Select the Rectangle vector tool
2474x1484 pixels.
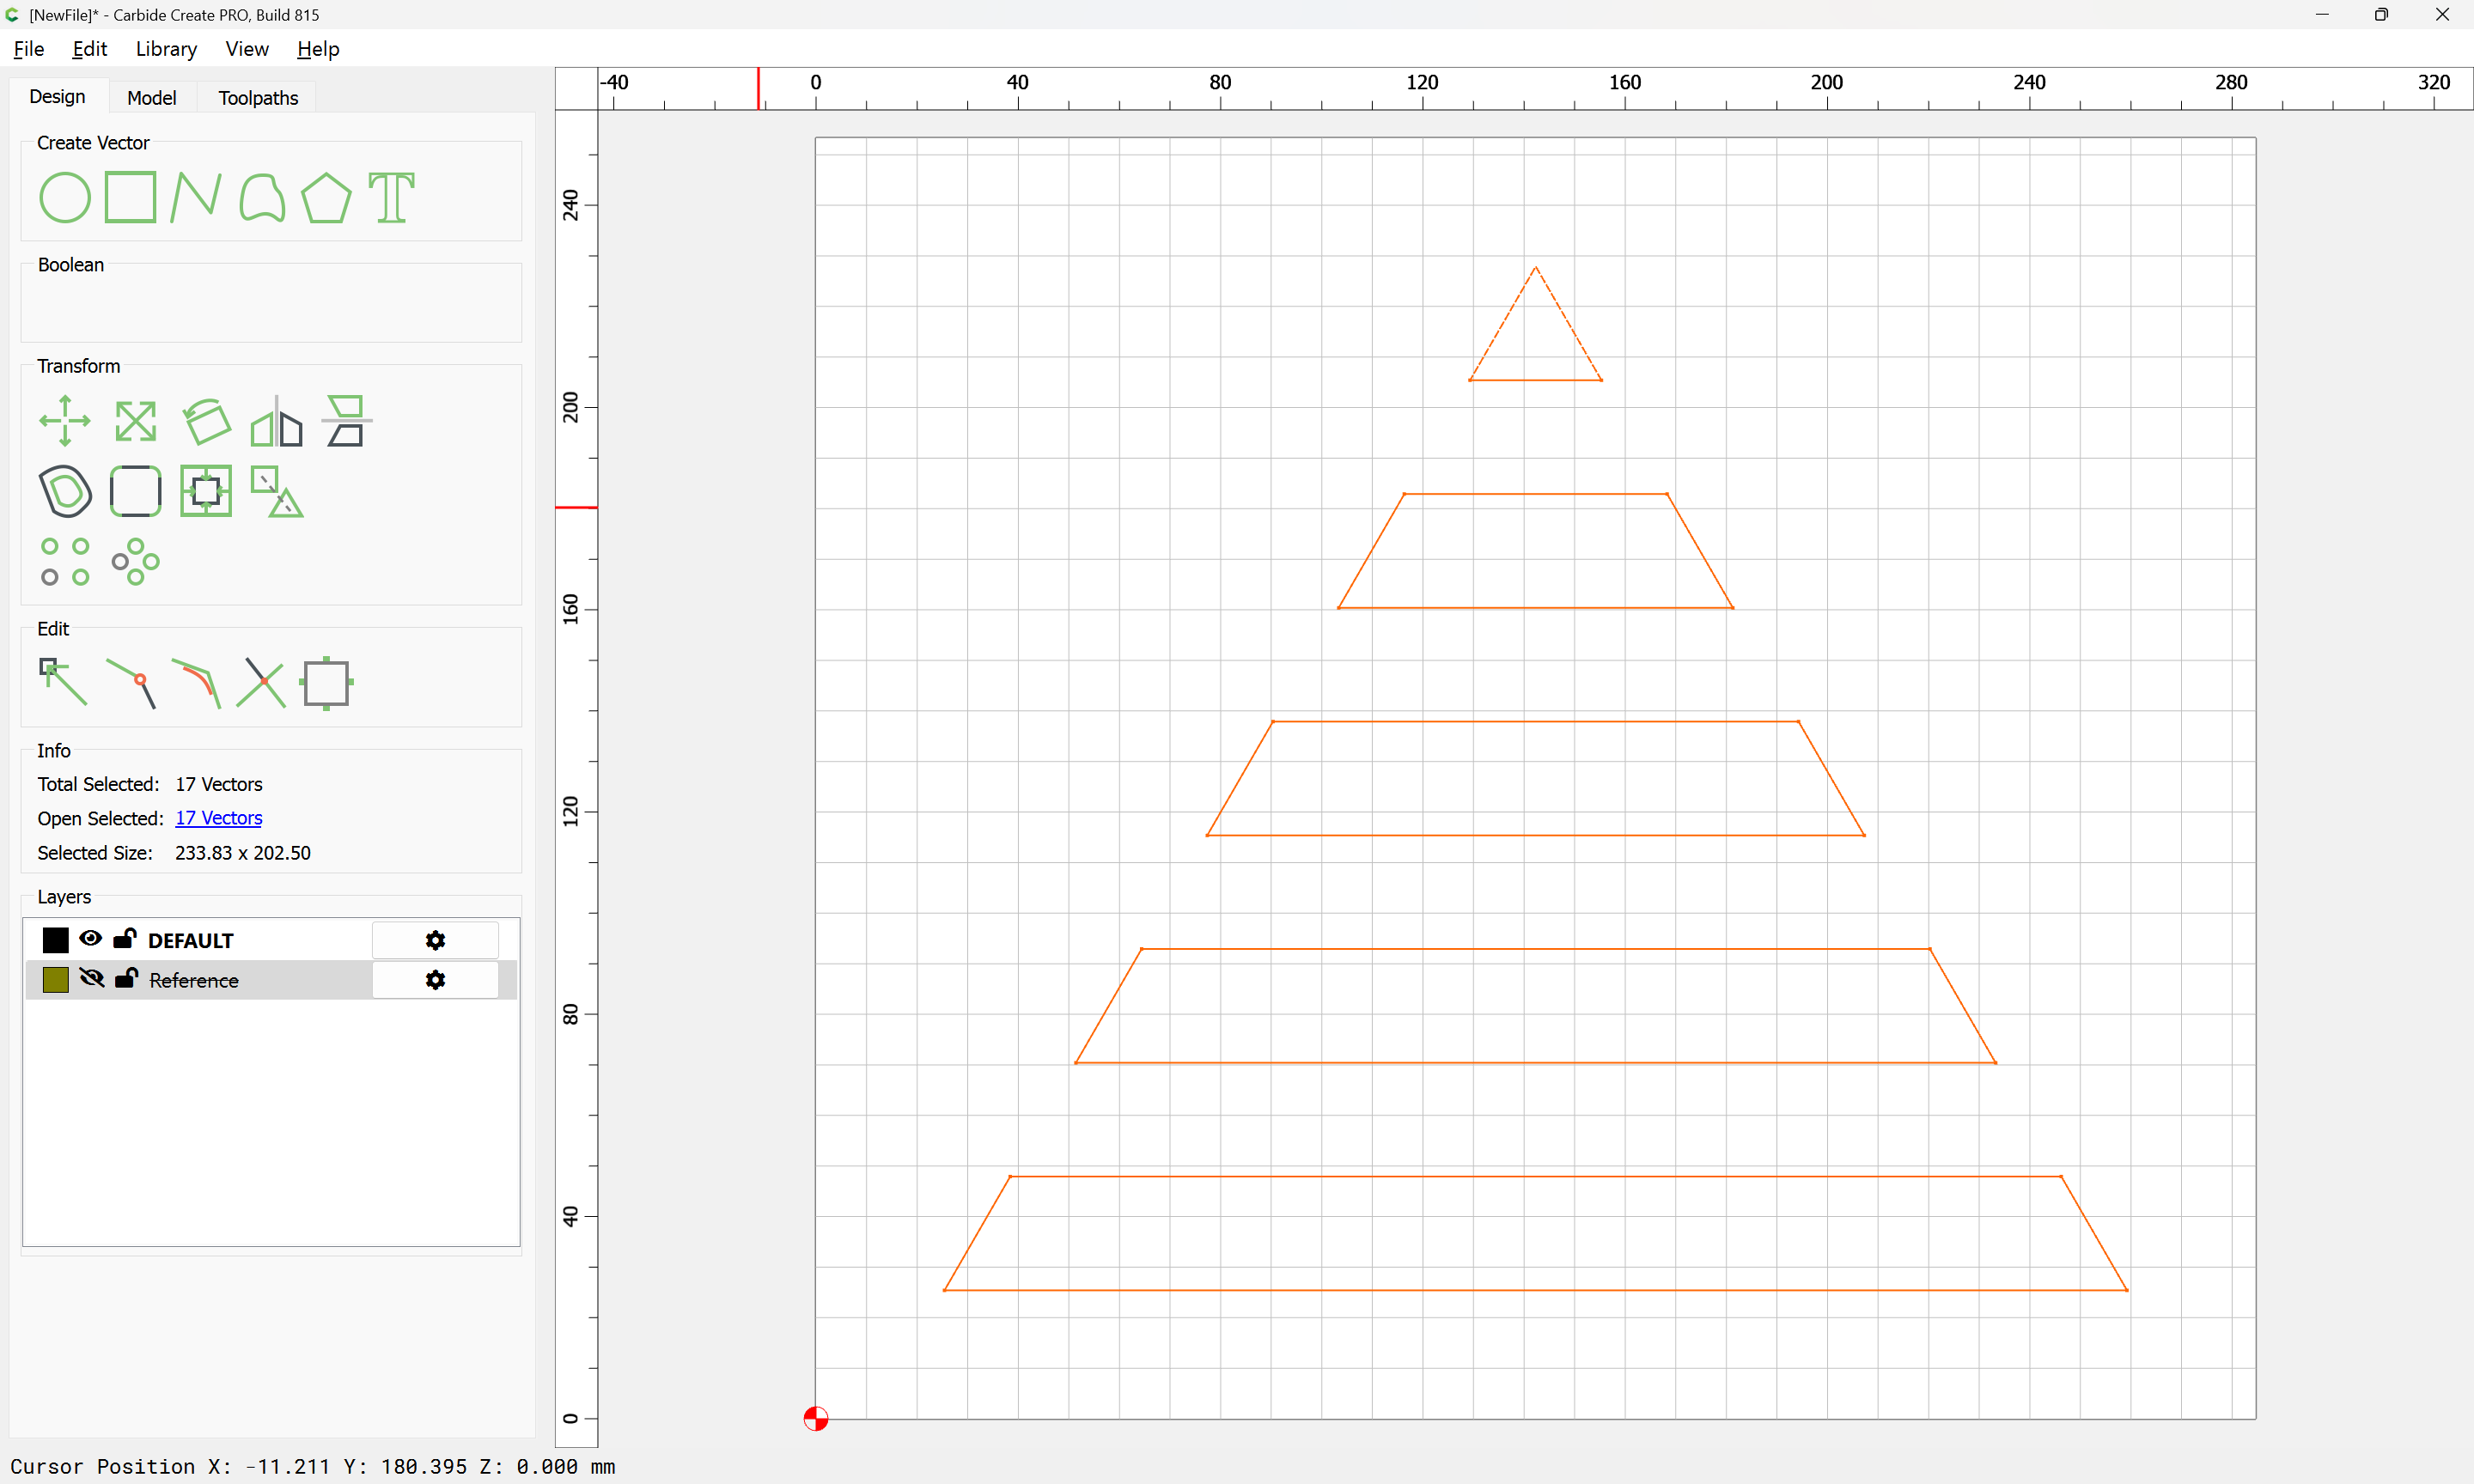pos(130,197)
